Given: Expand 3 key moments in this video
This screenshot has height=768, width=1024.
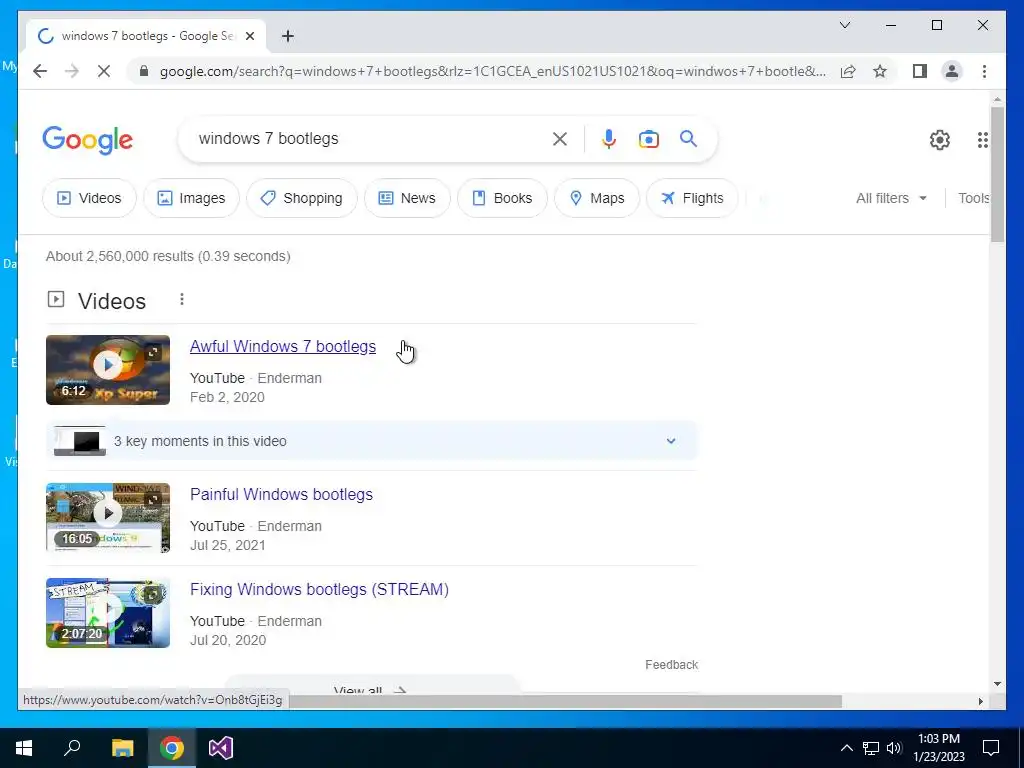Looking at the screenshot, I should [x=372, y=441].
